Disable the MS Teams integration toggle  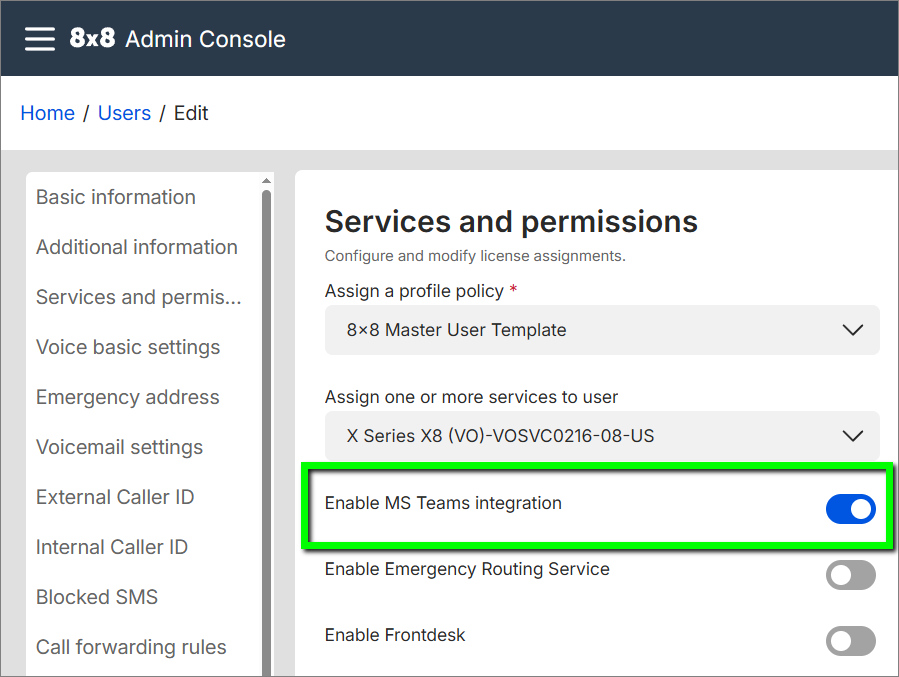[850, 509]
